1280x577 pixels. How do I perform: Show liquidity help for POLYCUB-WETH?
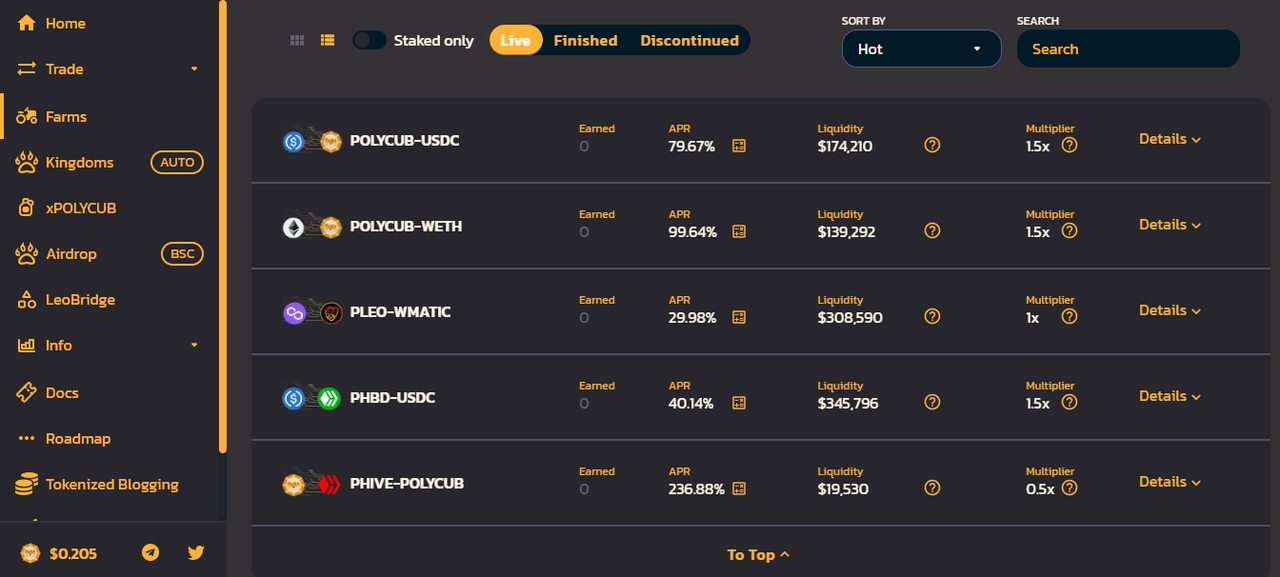[932, 231]
